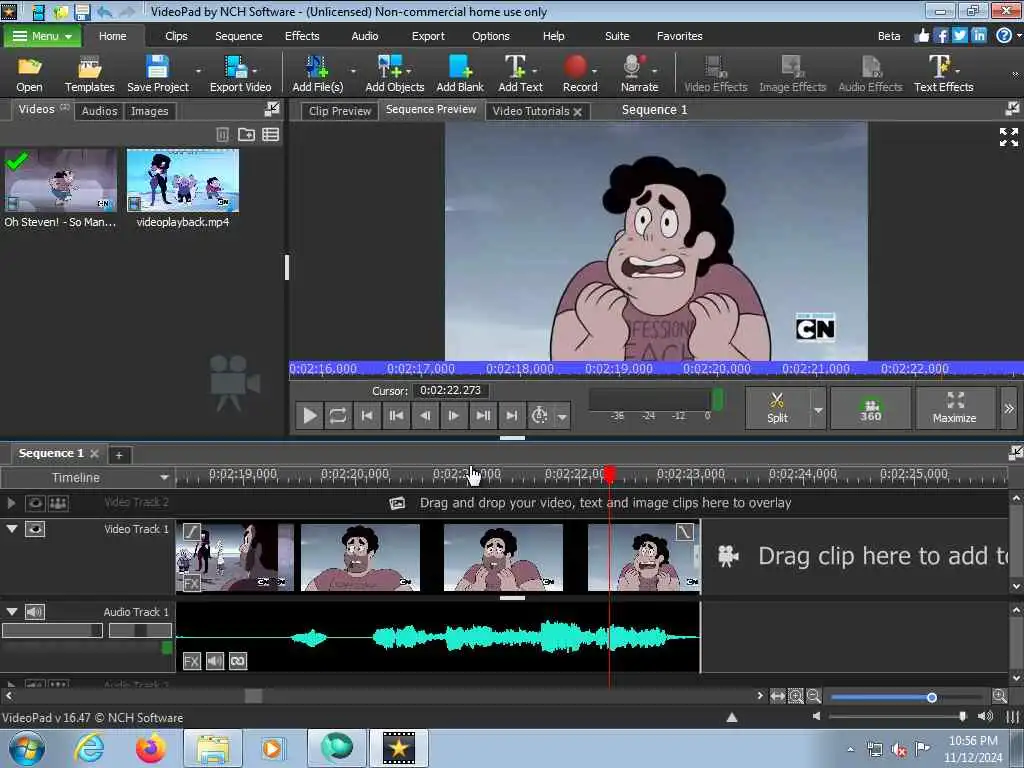Screen dimensions: 1024x768
Task: Switch to the Audios bin tab
Action: tap(99, 111)
